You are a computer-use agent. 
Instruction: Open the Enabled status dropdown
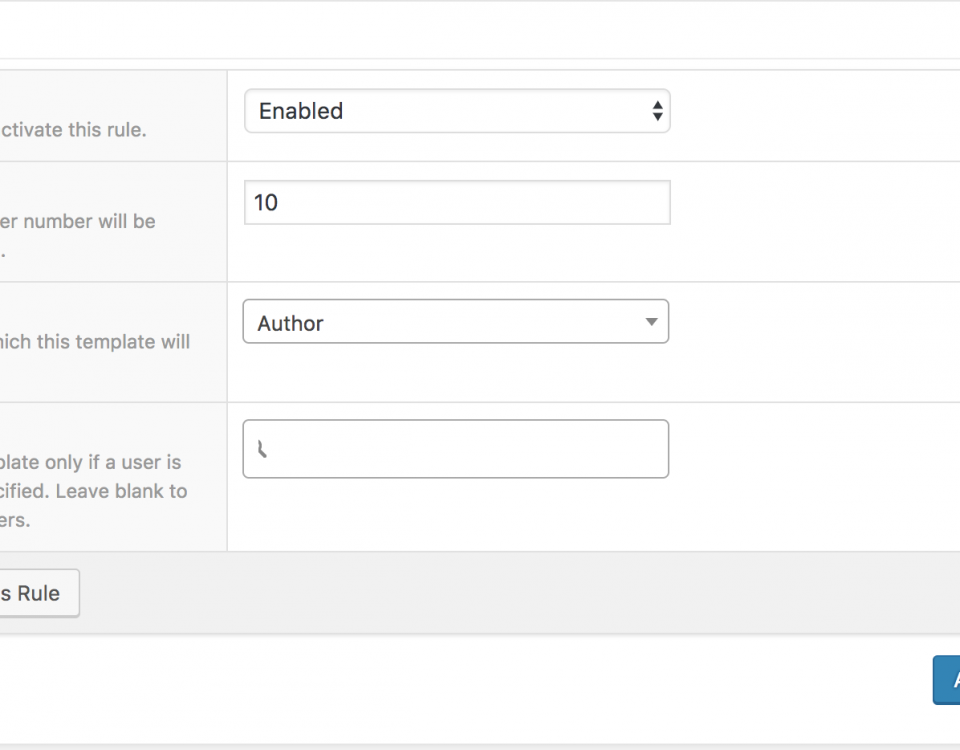(457, 111)
